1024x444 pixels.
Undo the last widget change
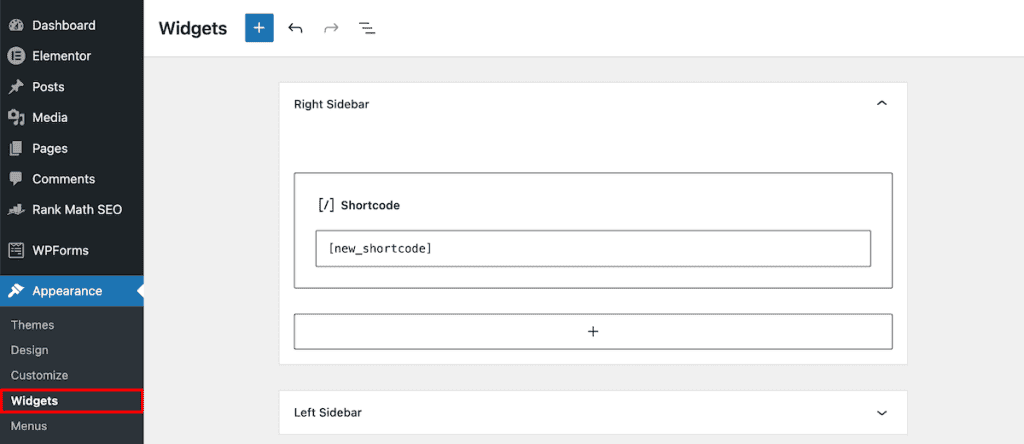pos(295,28)
